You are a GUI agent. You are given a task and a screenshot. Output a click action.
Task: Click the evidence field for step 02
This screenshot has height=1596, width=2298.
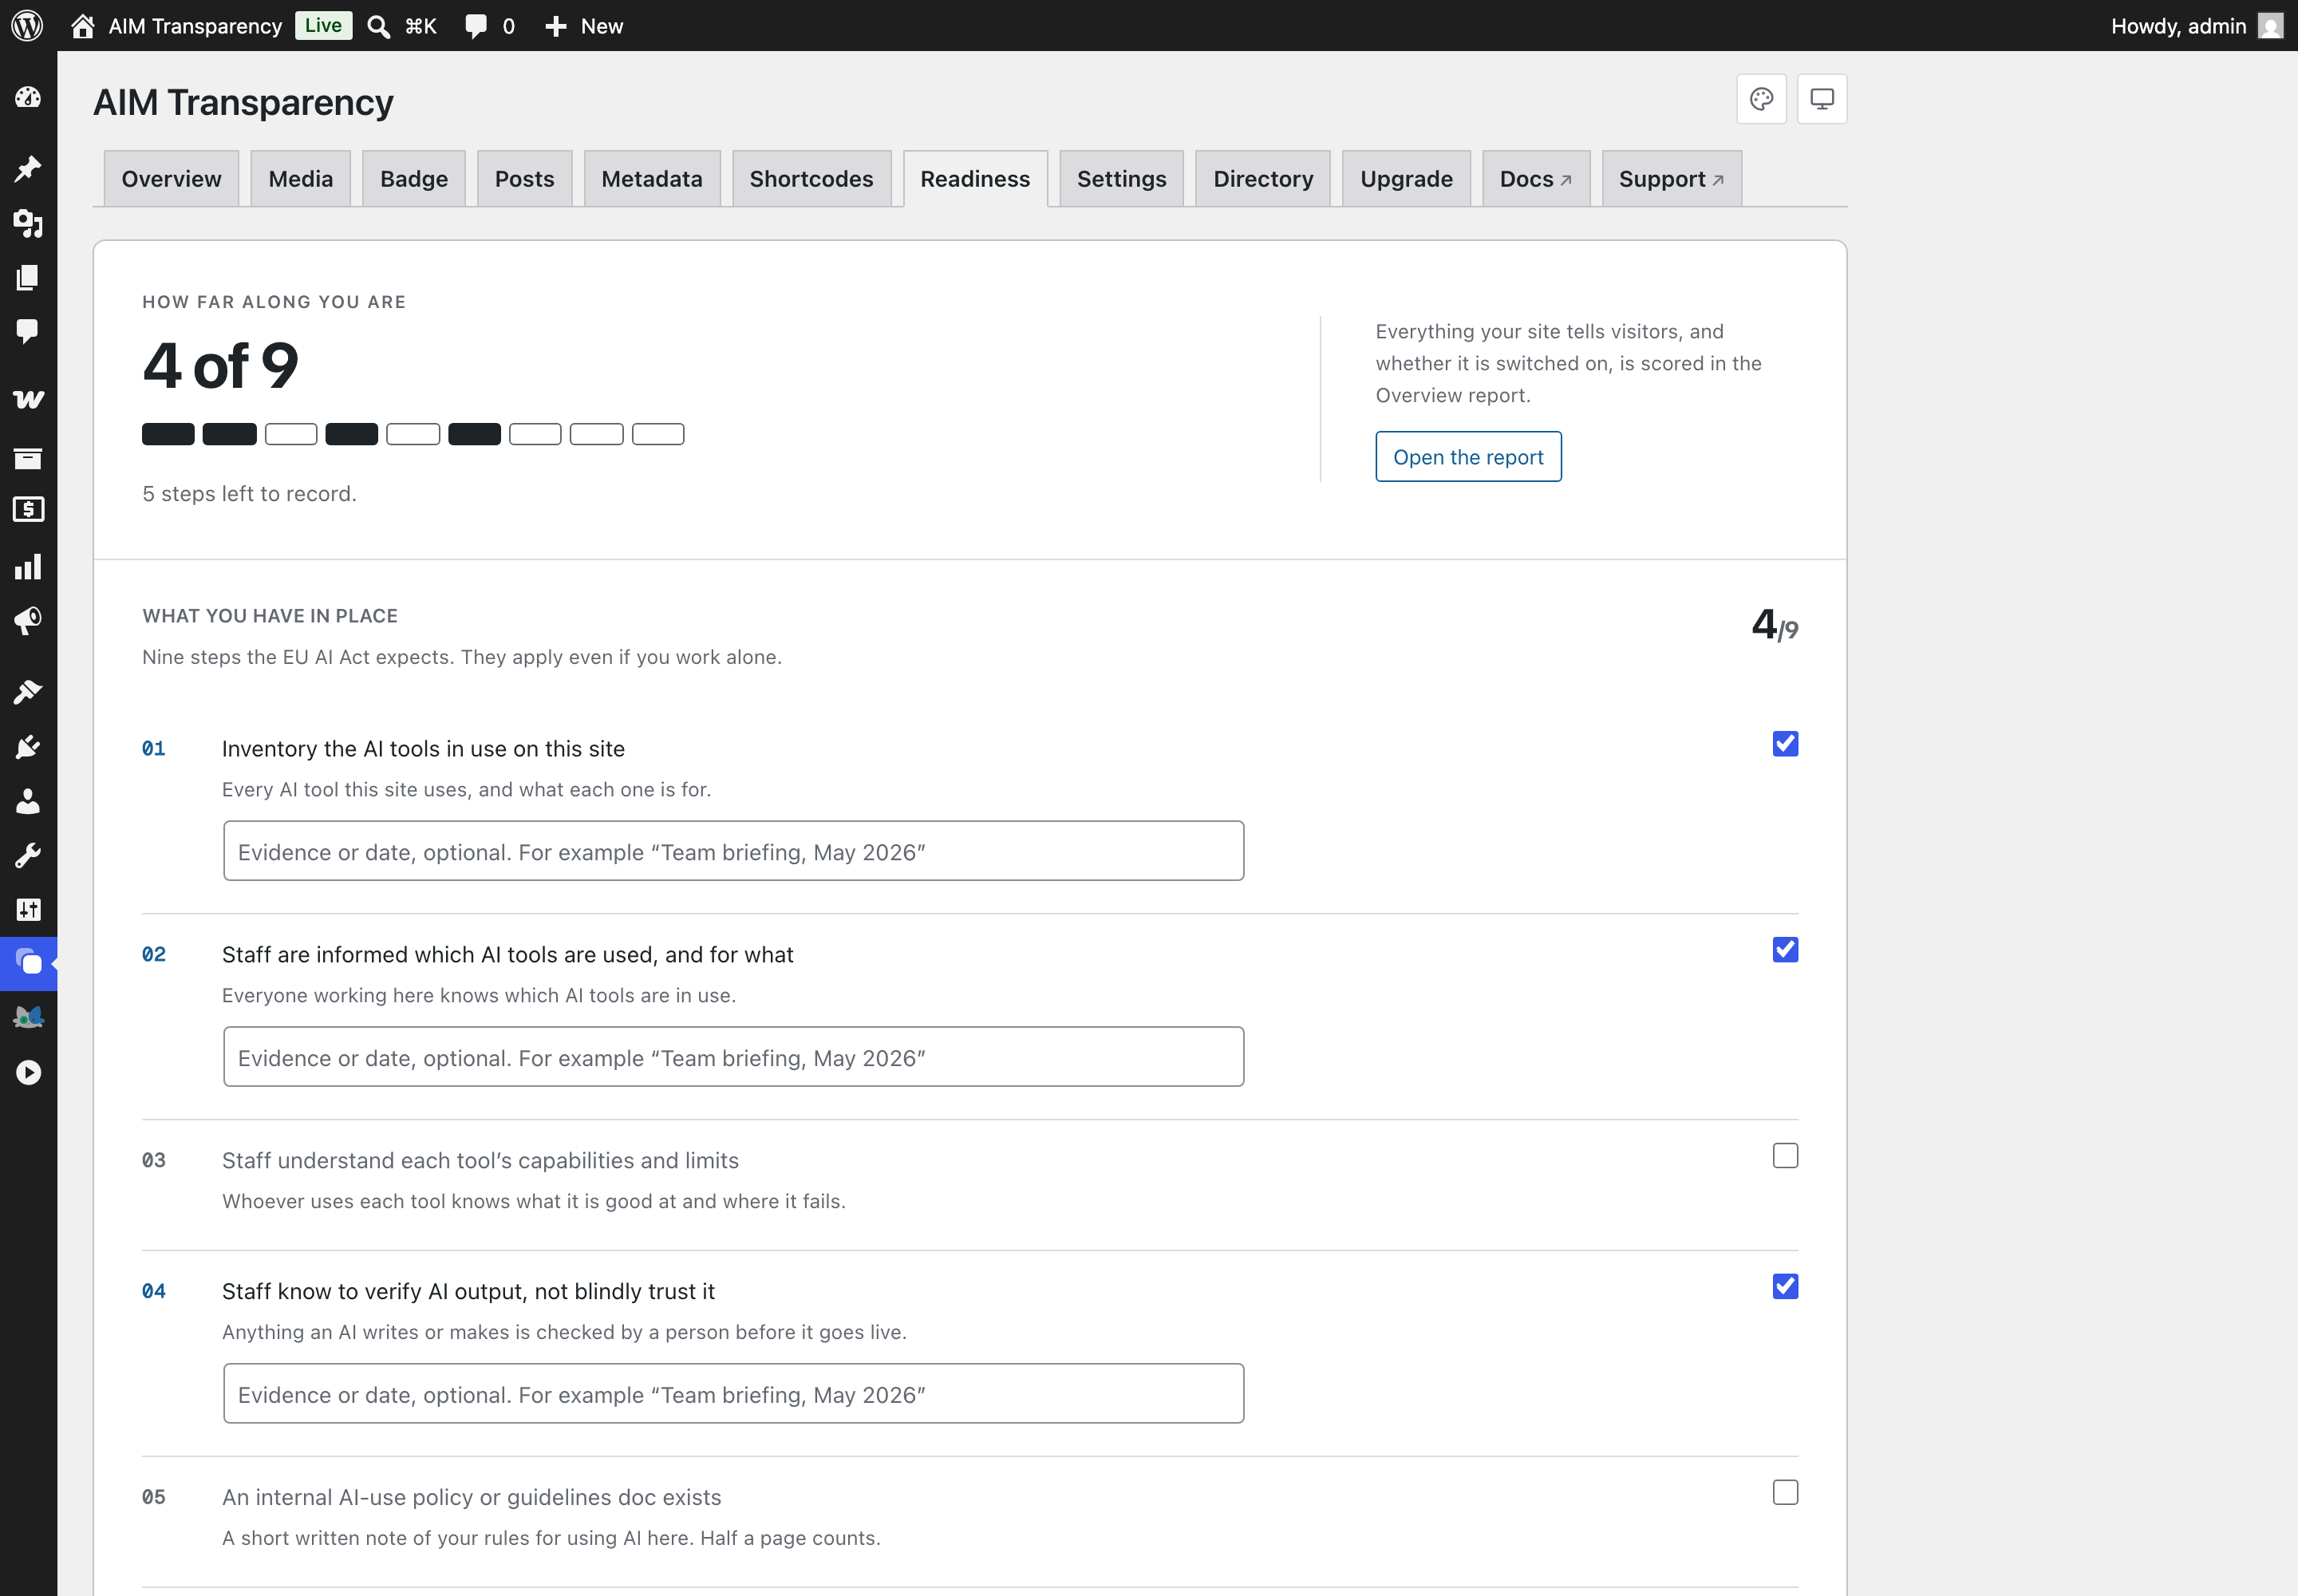click(733, 1057)
